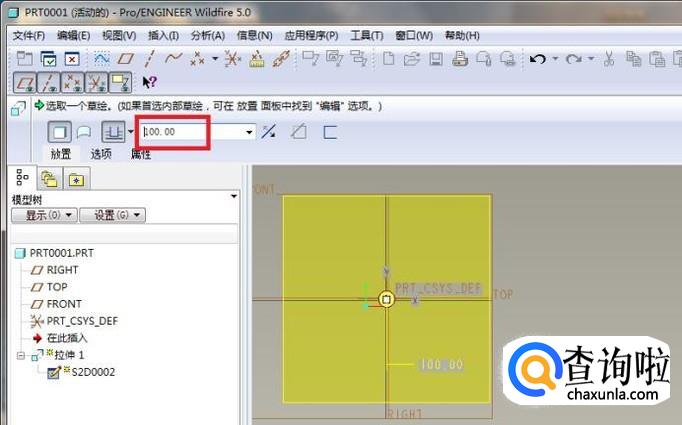Open the 分析(A) menu
Image resolution: width=682 pixels, height=425 pixels.
pyautogui.click(x=207, y=35)
